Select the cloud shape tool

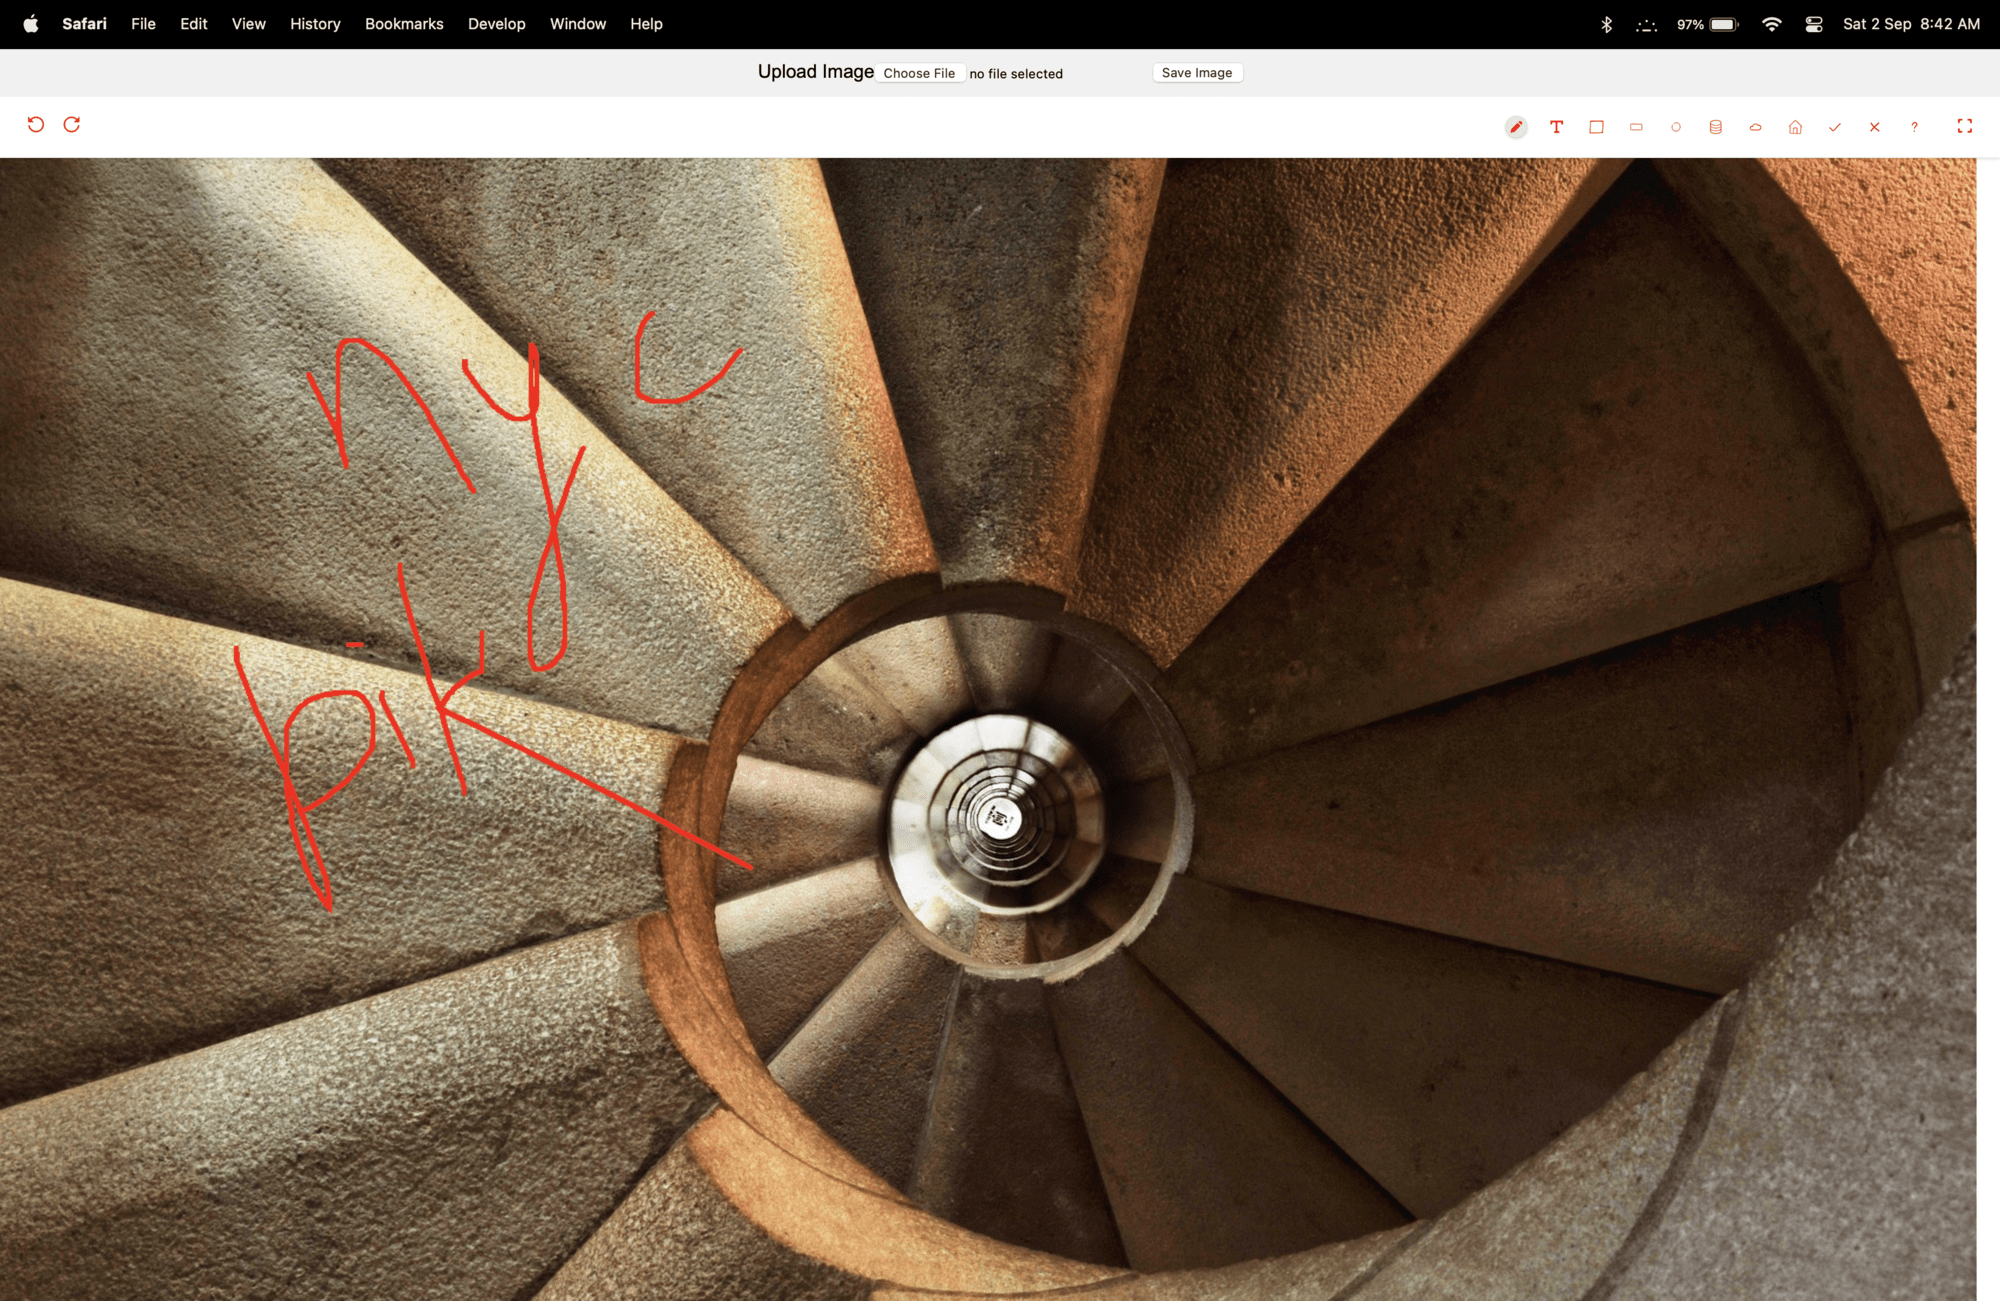point(1755,127)
